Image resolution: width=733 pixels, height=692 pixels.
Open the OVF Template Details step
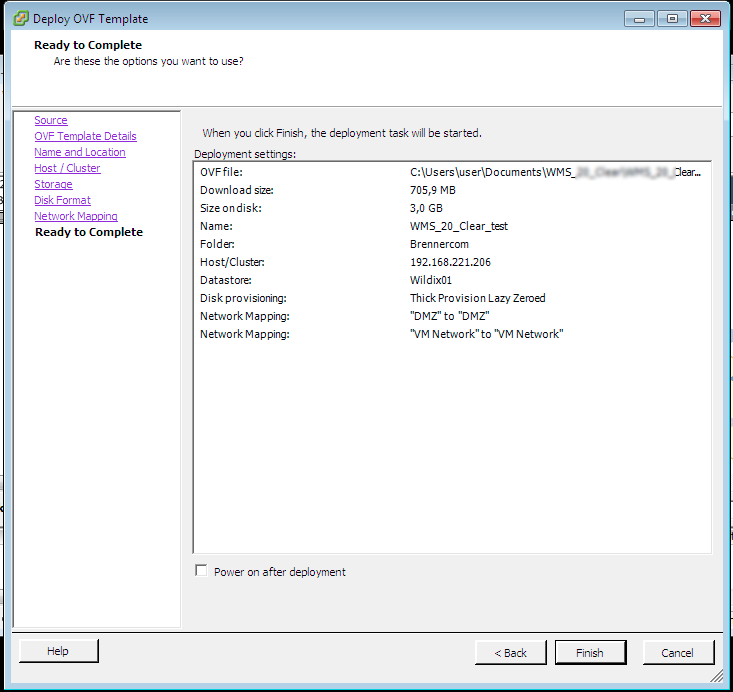click(x=85, y=136)
